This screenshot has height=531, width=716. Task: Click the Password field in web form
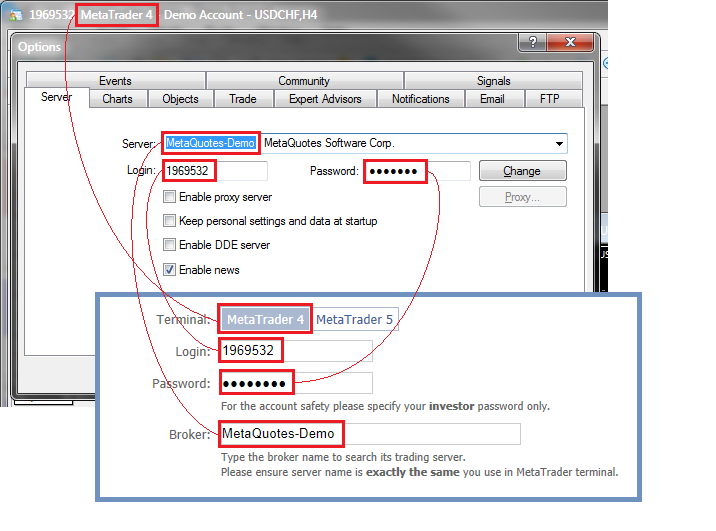296,383
